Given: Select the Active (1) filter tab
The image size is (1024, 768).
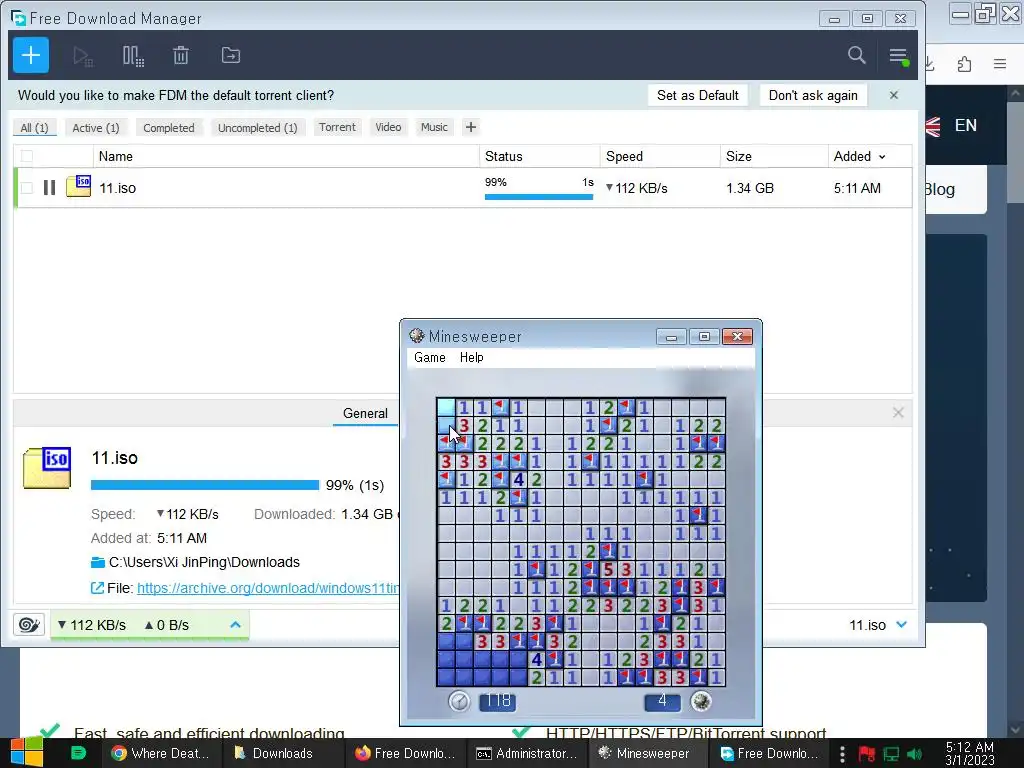Looking at the screenshot, I should click(x=96, y=128).
